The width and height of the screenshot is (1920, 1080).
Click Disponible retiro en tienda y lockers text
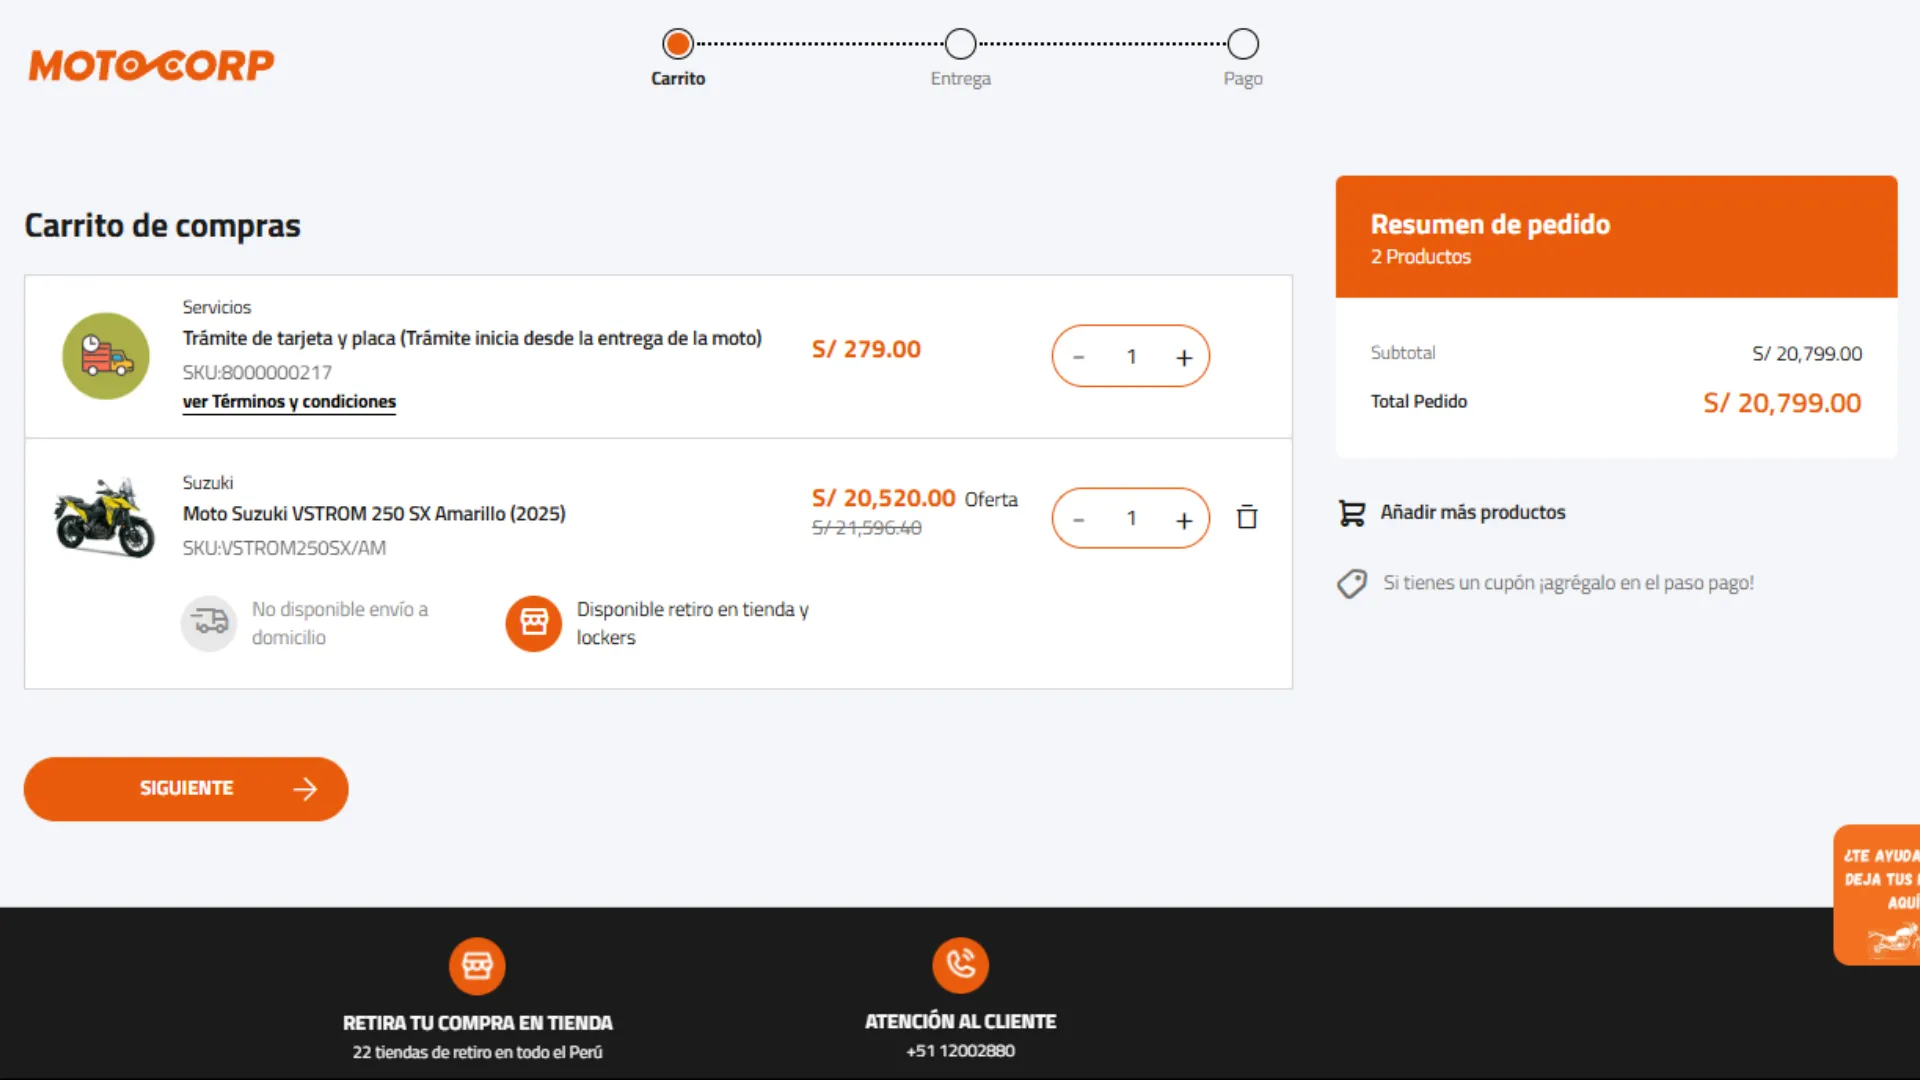(692, 623)
